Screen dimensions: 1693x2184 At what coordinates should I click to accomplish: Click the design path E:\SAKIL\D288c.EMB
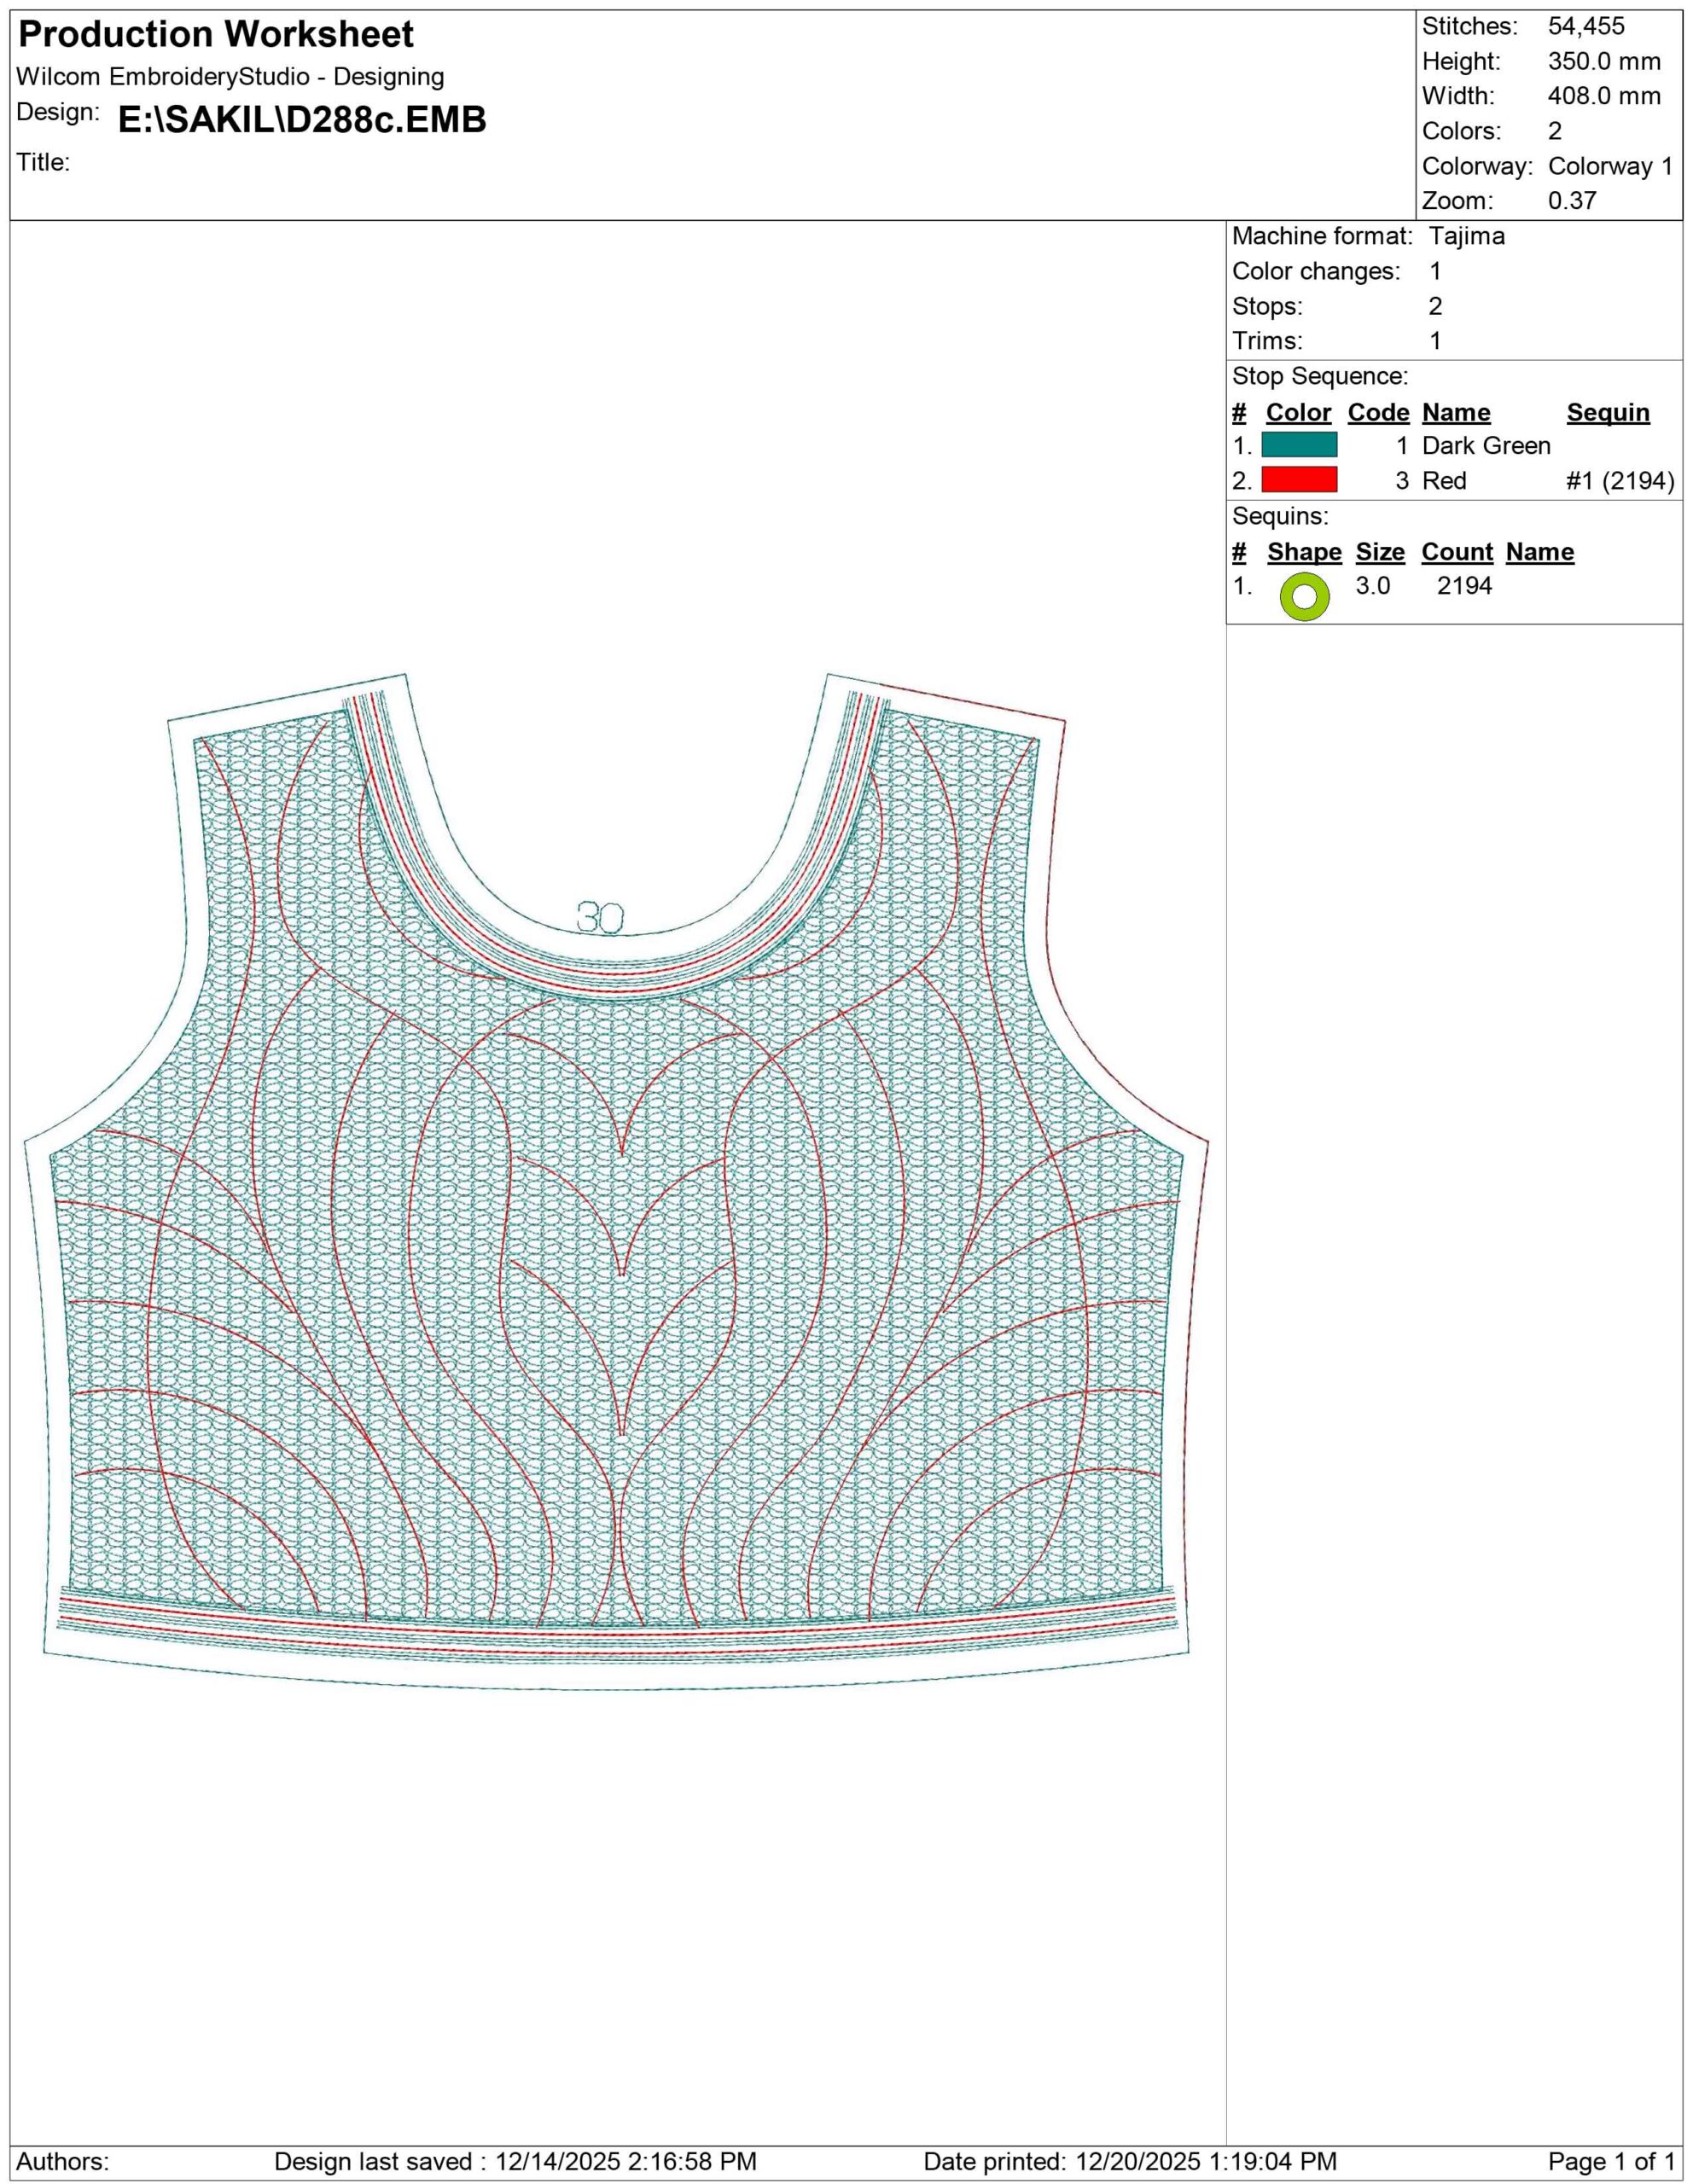click(302, 120)
